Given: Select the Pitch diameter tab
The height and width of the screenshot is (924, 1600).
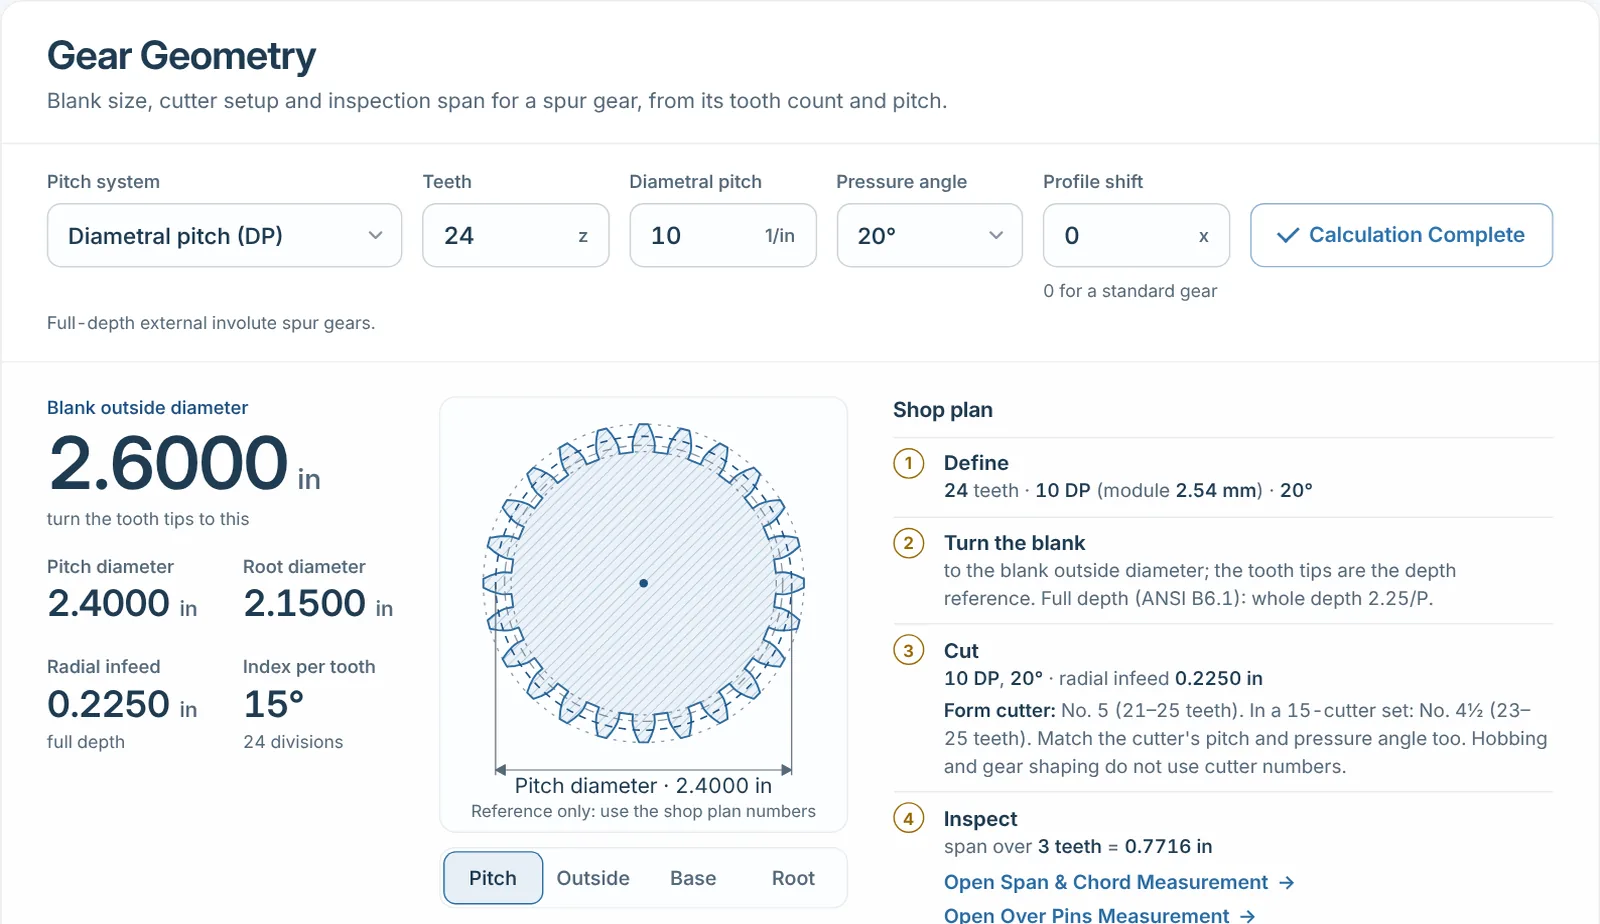Looking at the screenshot, I should coord(493,878).
